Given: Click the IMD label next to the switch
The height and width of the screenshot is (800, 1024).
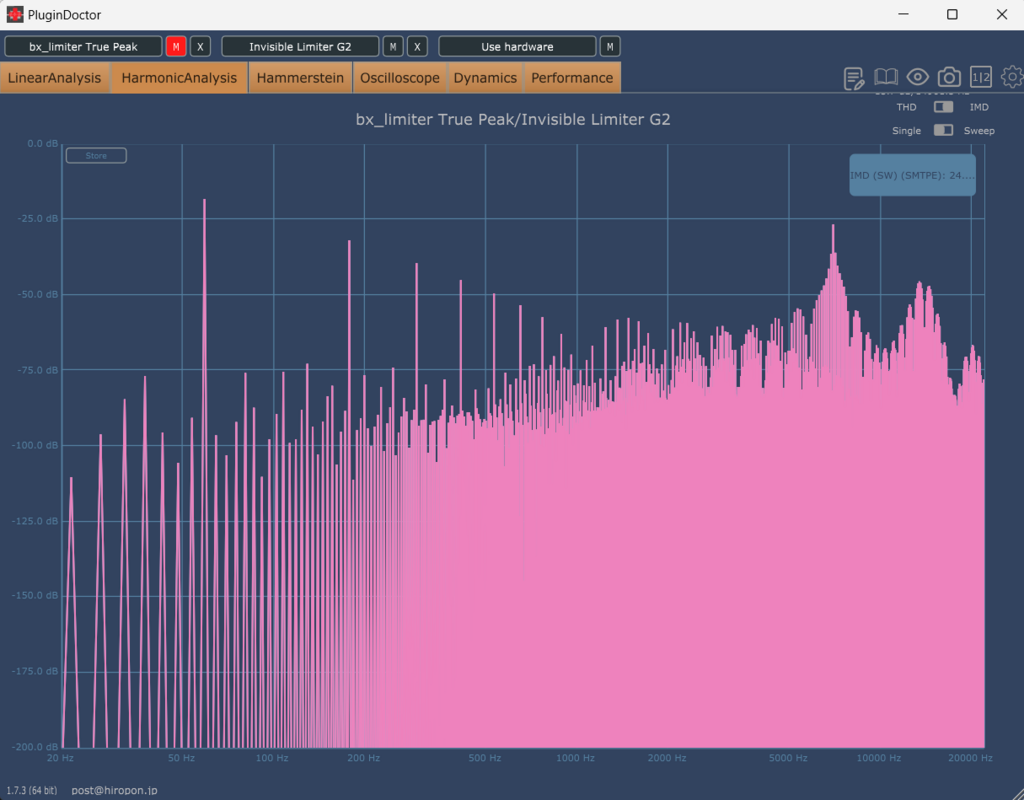Looking at the screenshot, I should pyautogui.click(x=979, y=107).
